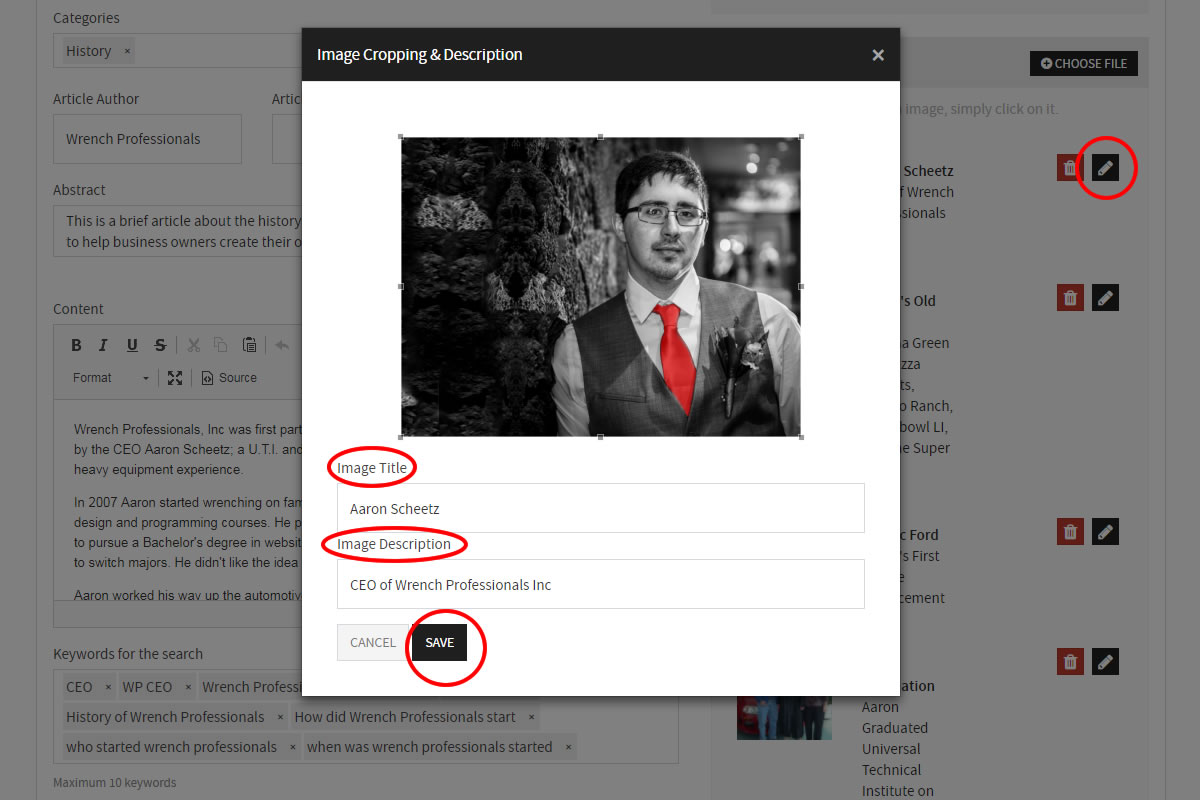Delete the Graduation image with trash icon
This screenshot has width=1200, height=800.
(x=1070, y=661)
